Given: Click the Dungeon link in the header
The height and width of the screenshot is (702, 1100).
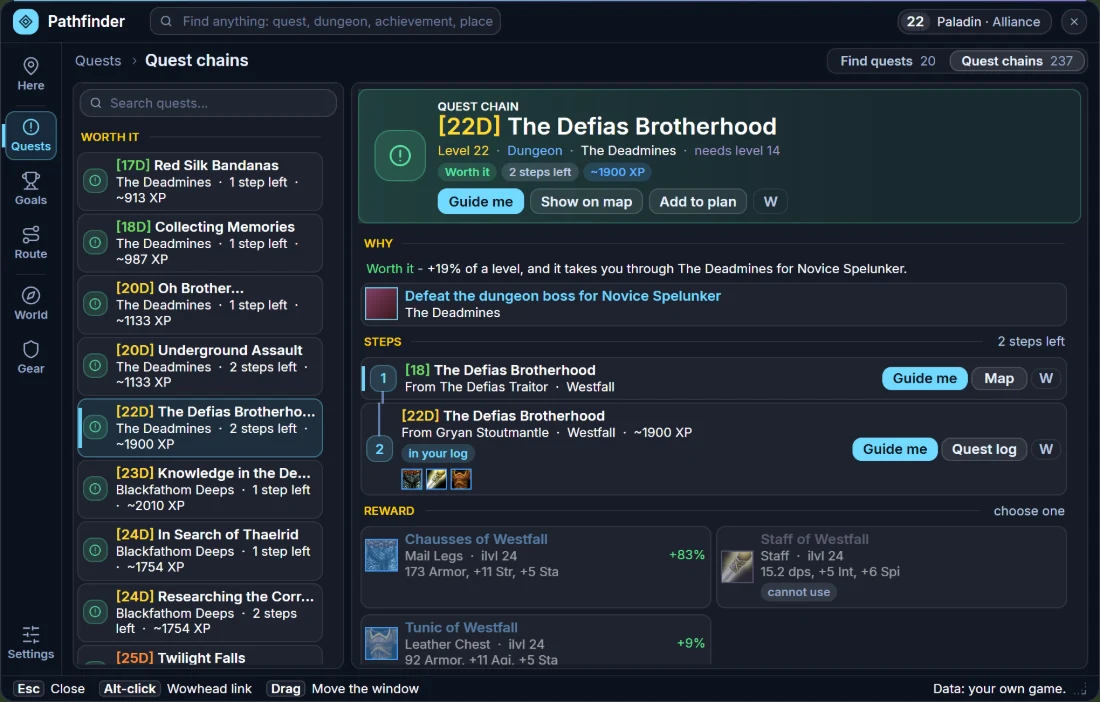Looking at the screenshot, I should (535, 151).
